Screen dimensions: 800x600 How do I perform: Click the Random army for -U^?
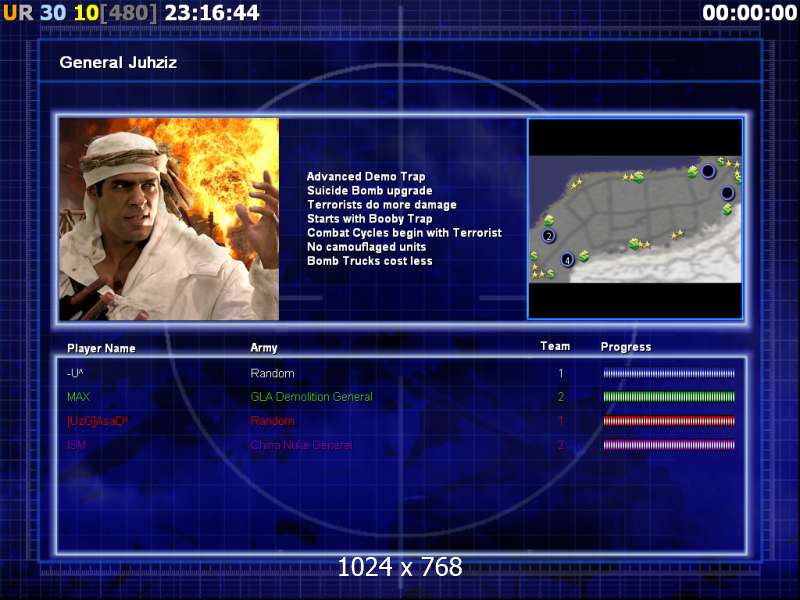tap(272, 373)
